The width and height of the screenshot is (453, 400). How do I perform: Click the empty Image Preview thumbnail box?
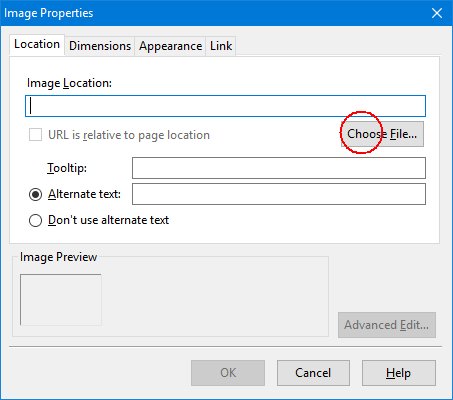click(x=61, y=300)
